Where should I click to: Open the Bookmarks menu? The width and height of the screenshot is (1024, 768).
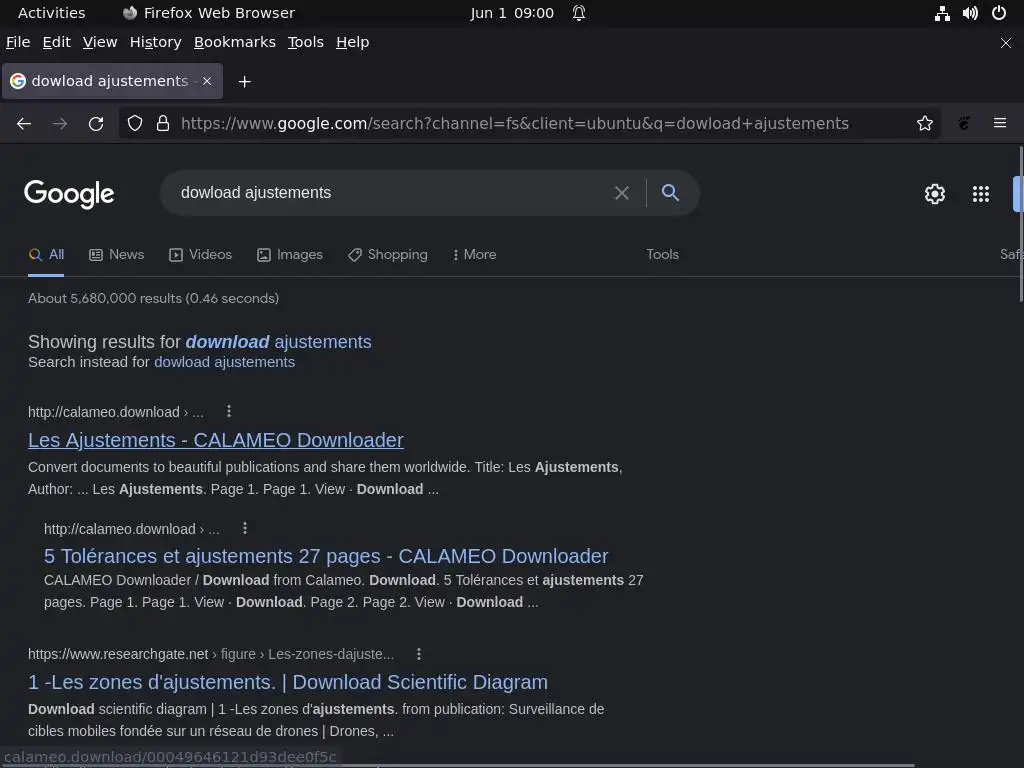point(234,42)
